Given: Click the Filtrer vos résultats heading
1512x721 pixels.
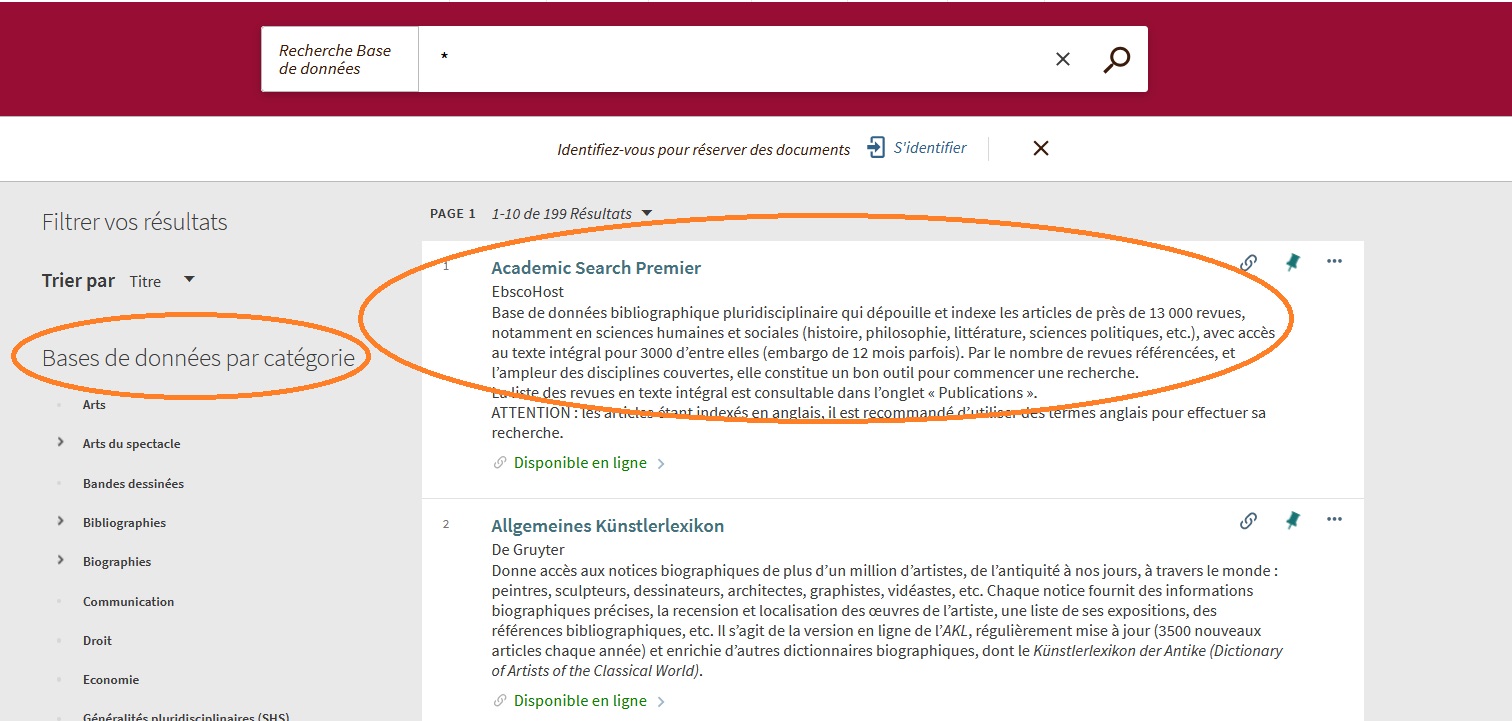Looking at the screenshot, I should 135,222.
